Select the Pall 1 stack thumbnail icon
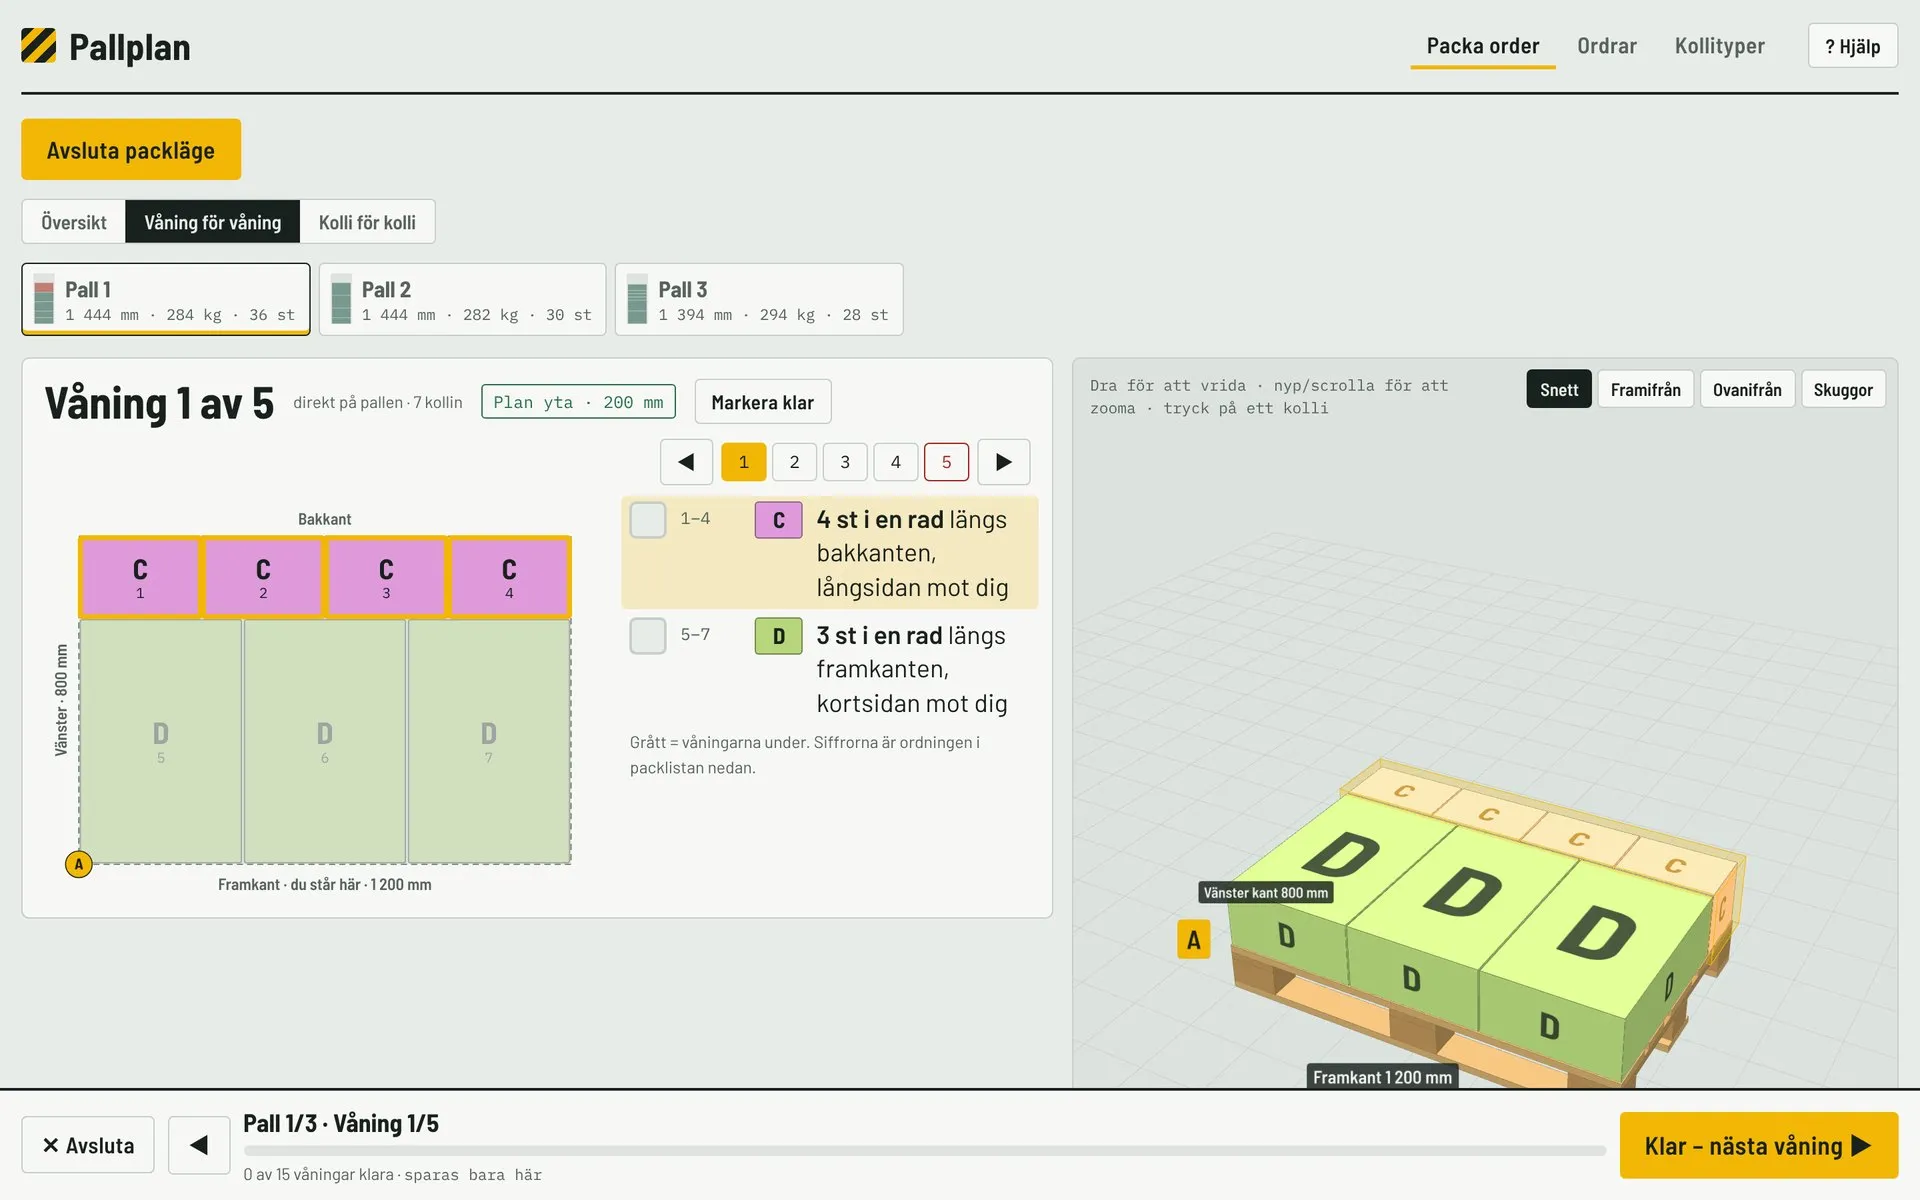The height and width of the screenshot is (1200, 1920). [44, 299]
